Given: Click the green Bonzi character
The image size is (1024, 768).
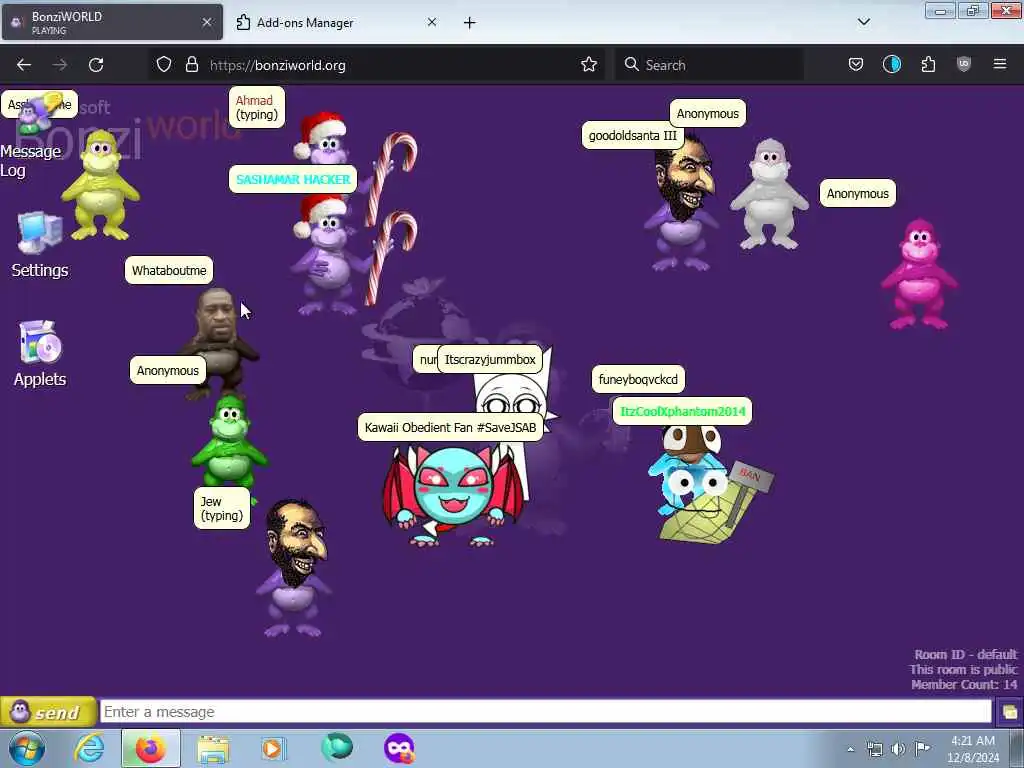Looking at the screenshot, I should pyautogui.click(x=229, y=441).
